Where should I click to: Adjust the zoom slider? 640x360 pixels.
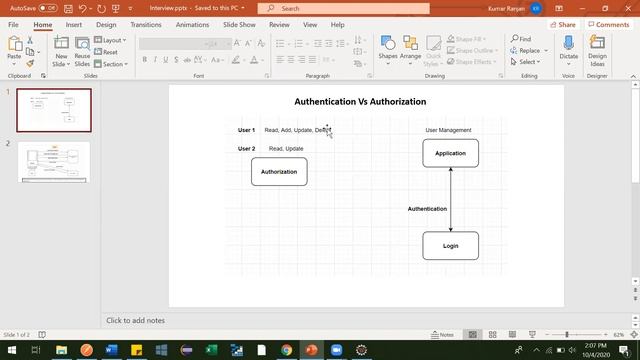click(567, 335)
